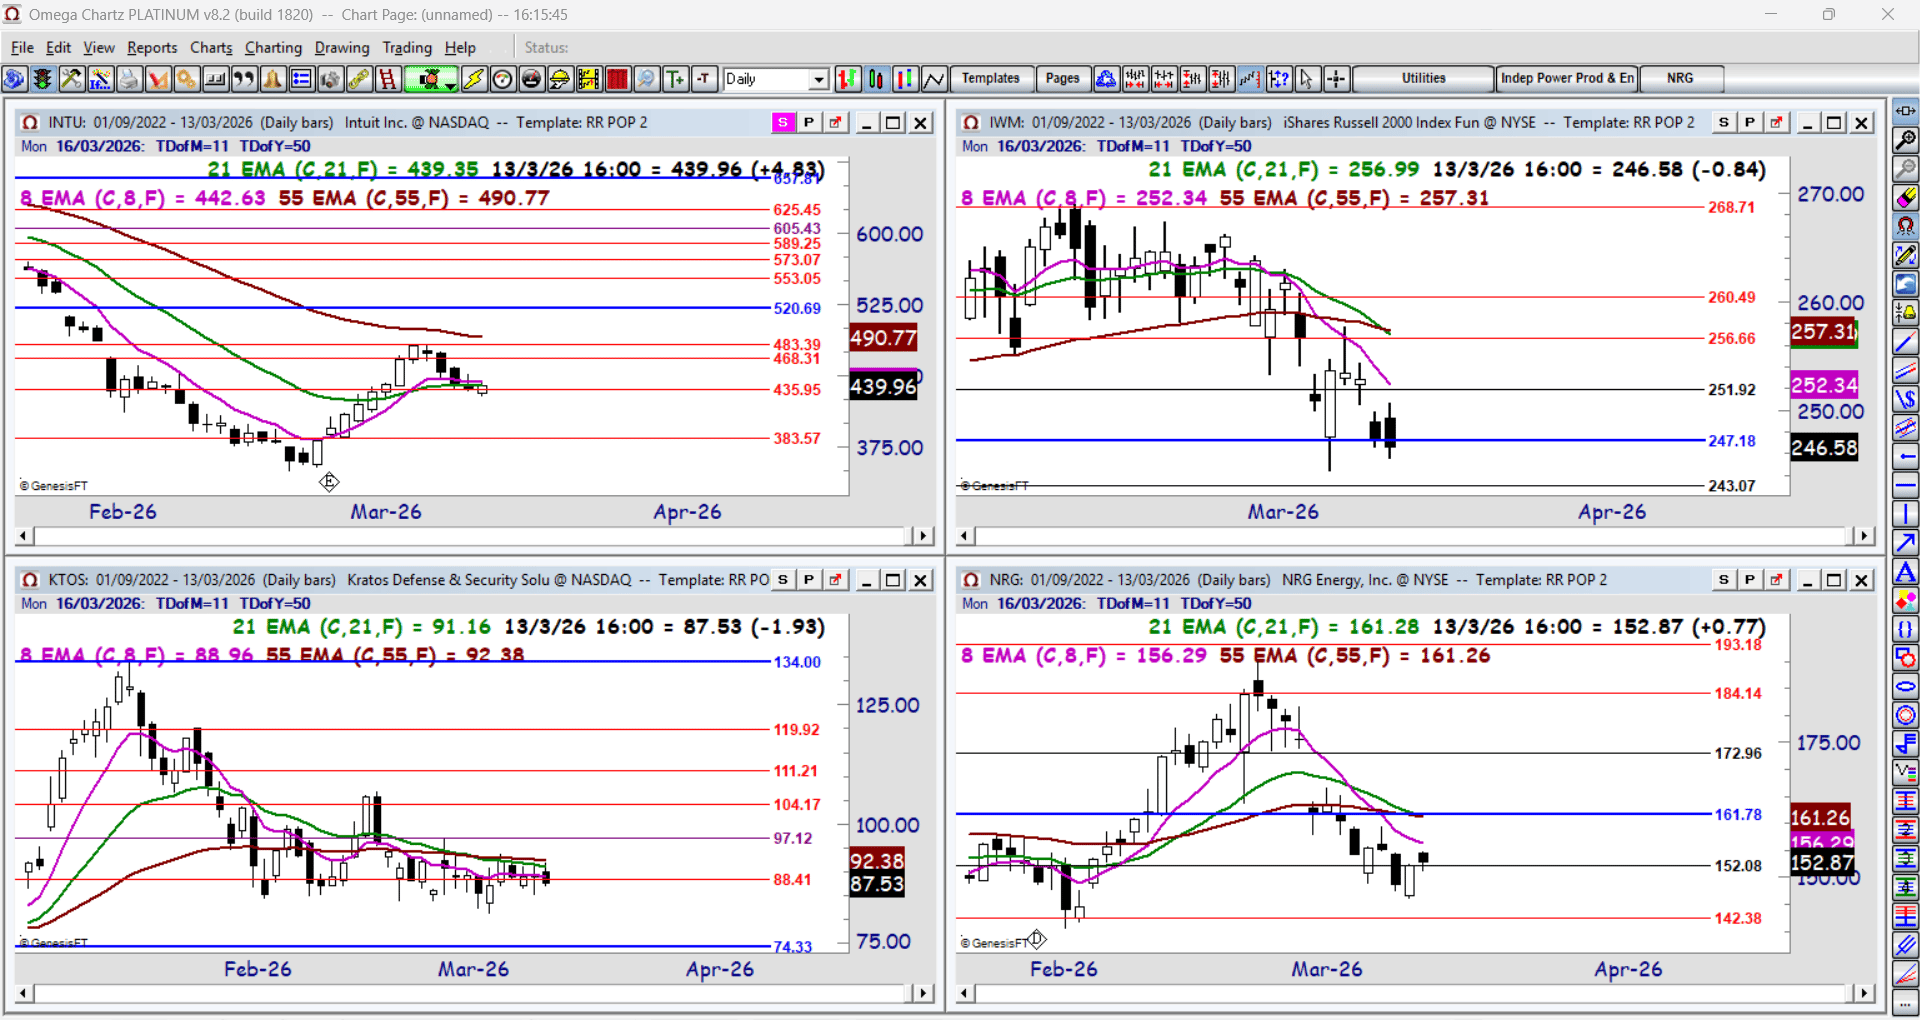This screenshot has width=1920, height=1020.
Task: Switch to red-green bar chart style
Action: [847, 79]
